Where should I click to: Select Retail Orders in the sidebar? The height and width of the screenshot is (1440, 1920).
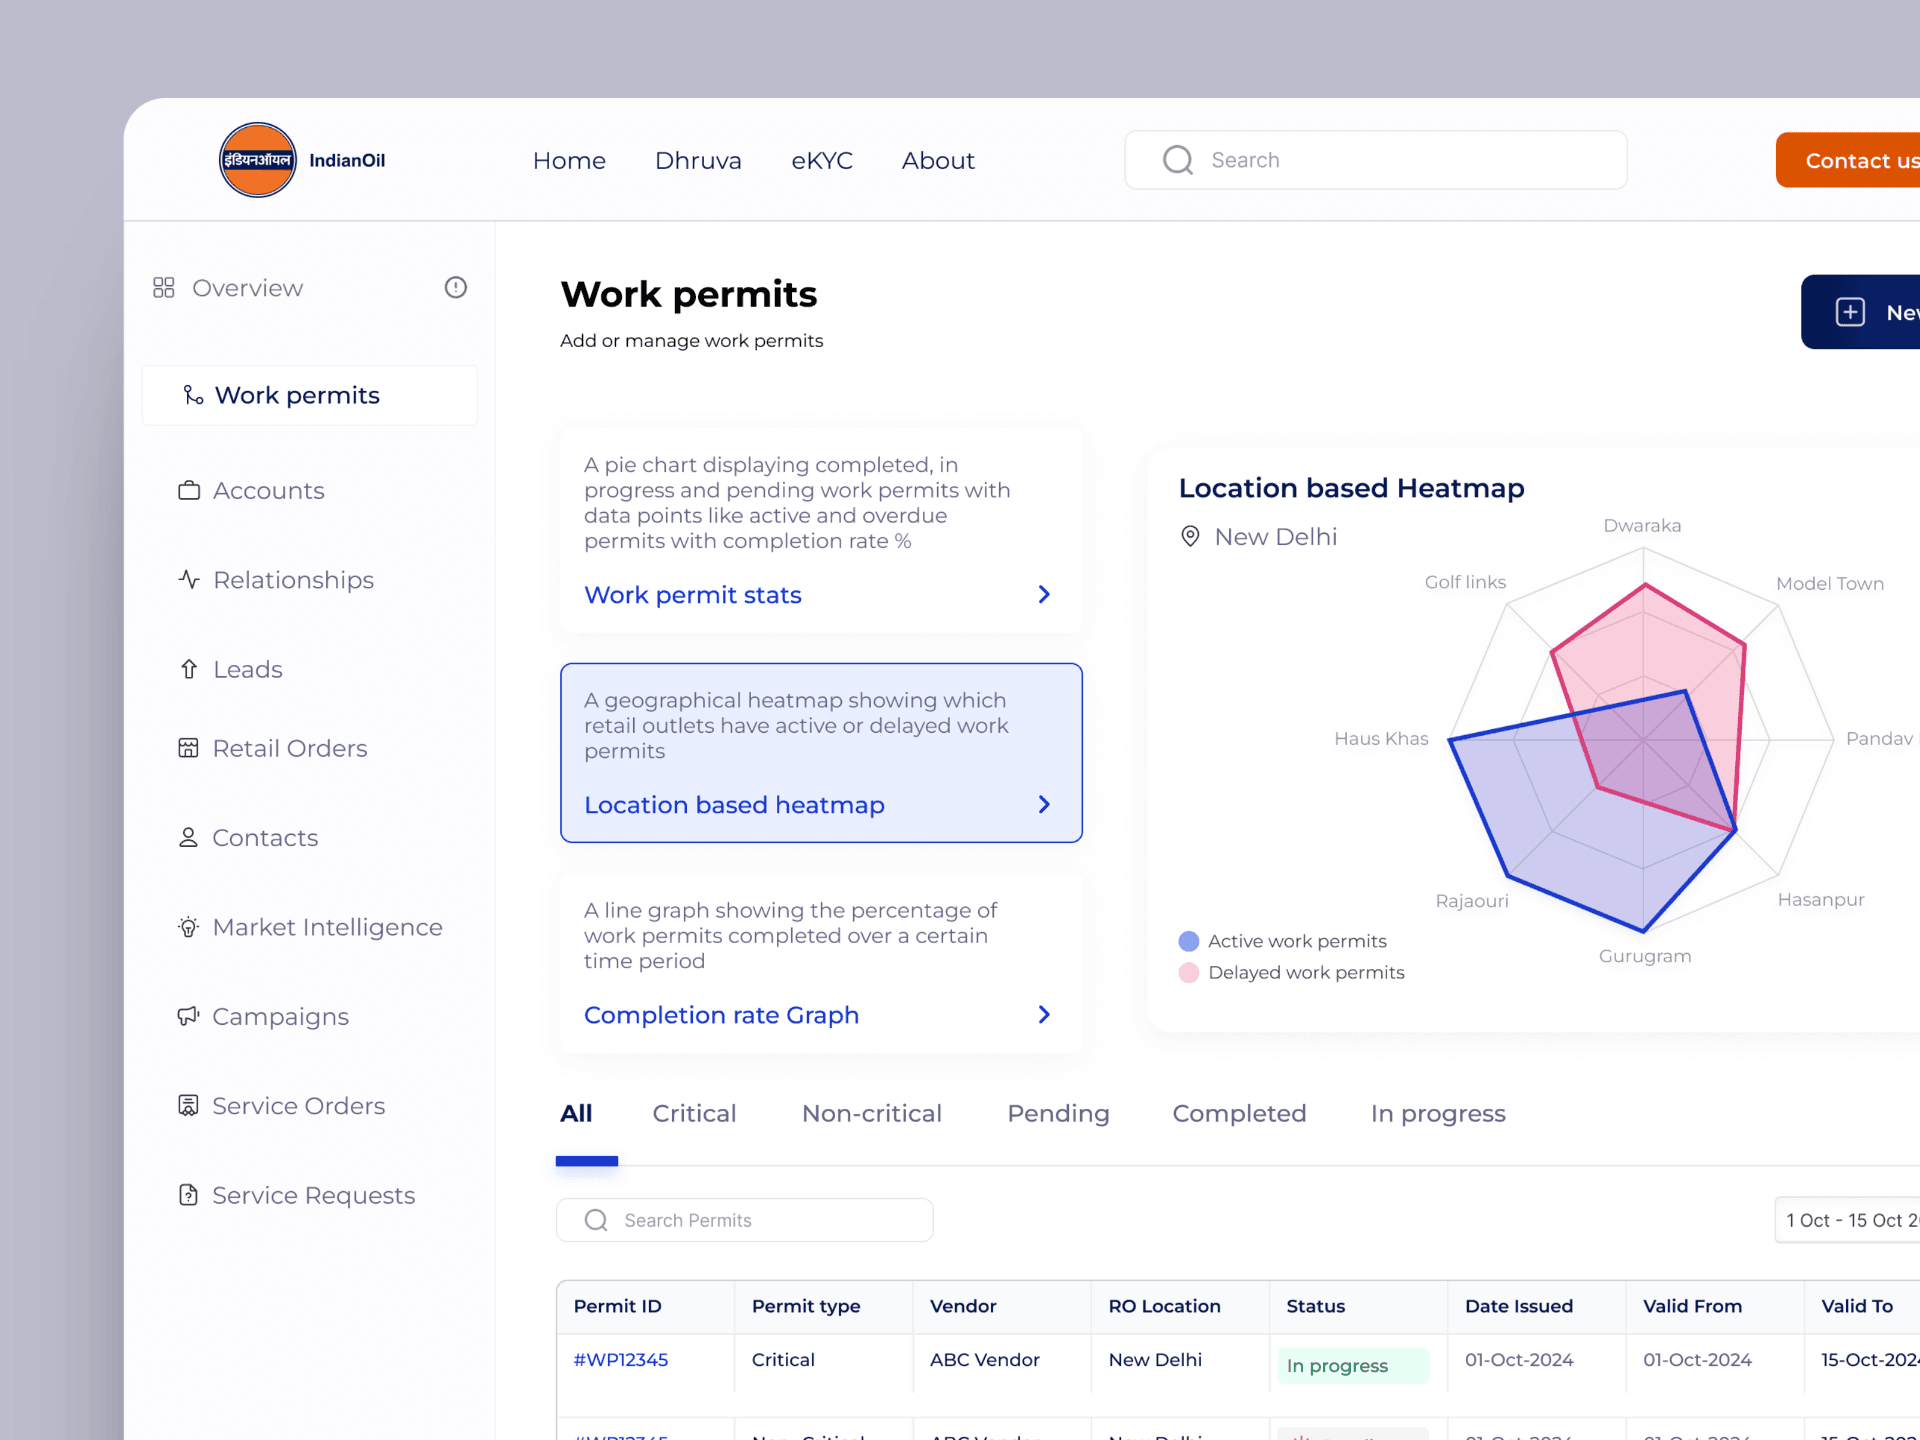[289, 748]
